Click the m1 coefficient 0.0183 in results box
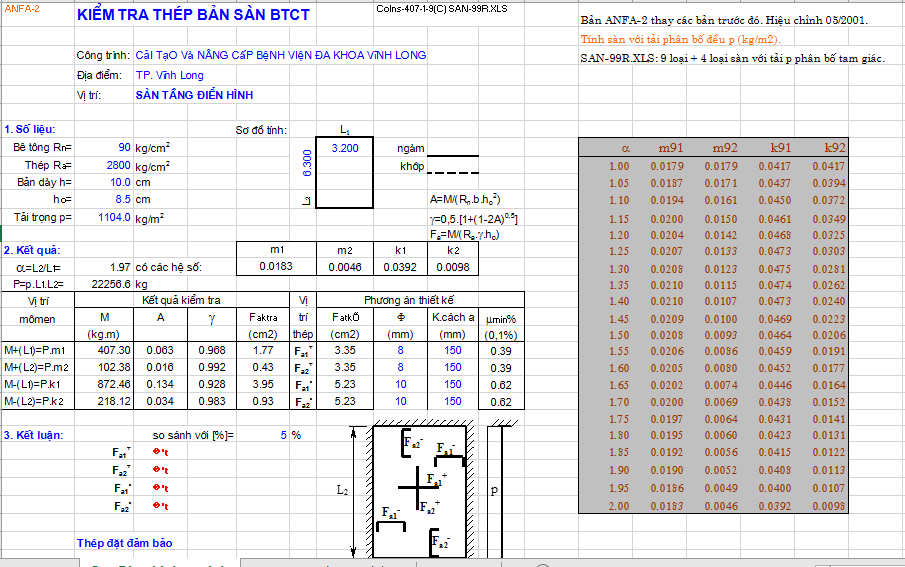The height and width of the screenshot is (567, 905). (276, 266)
